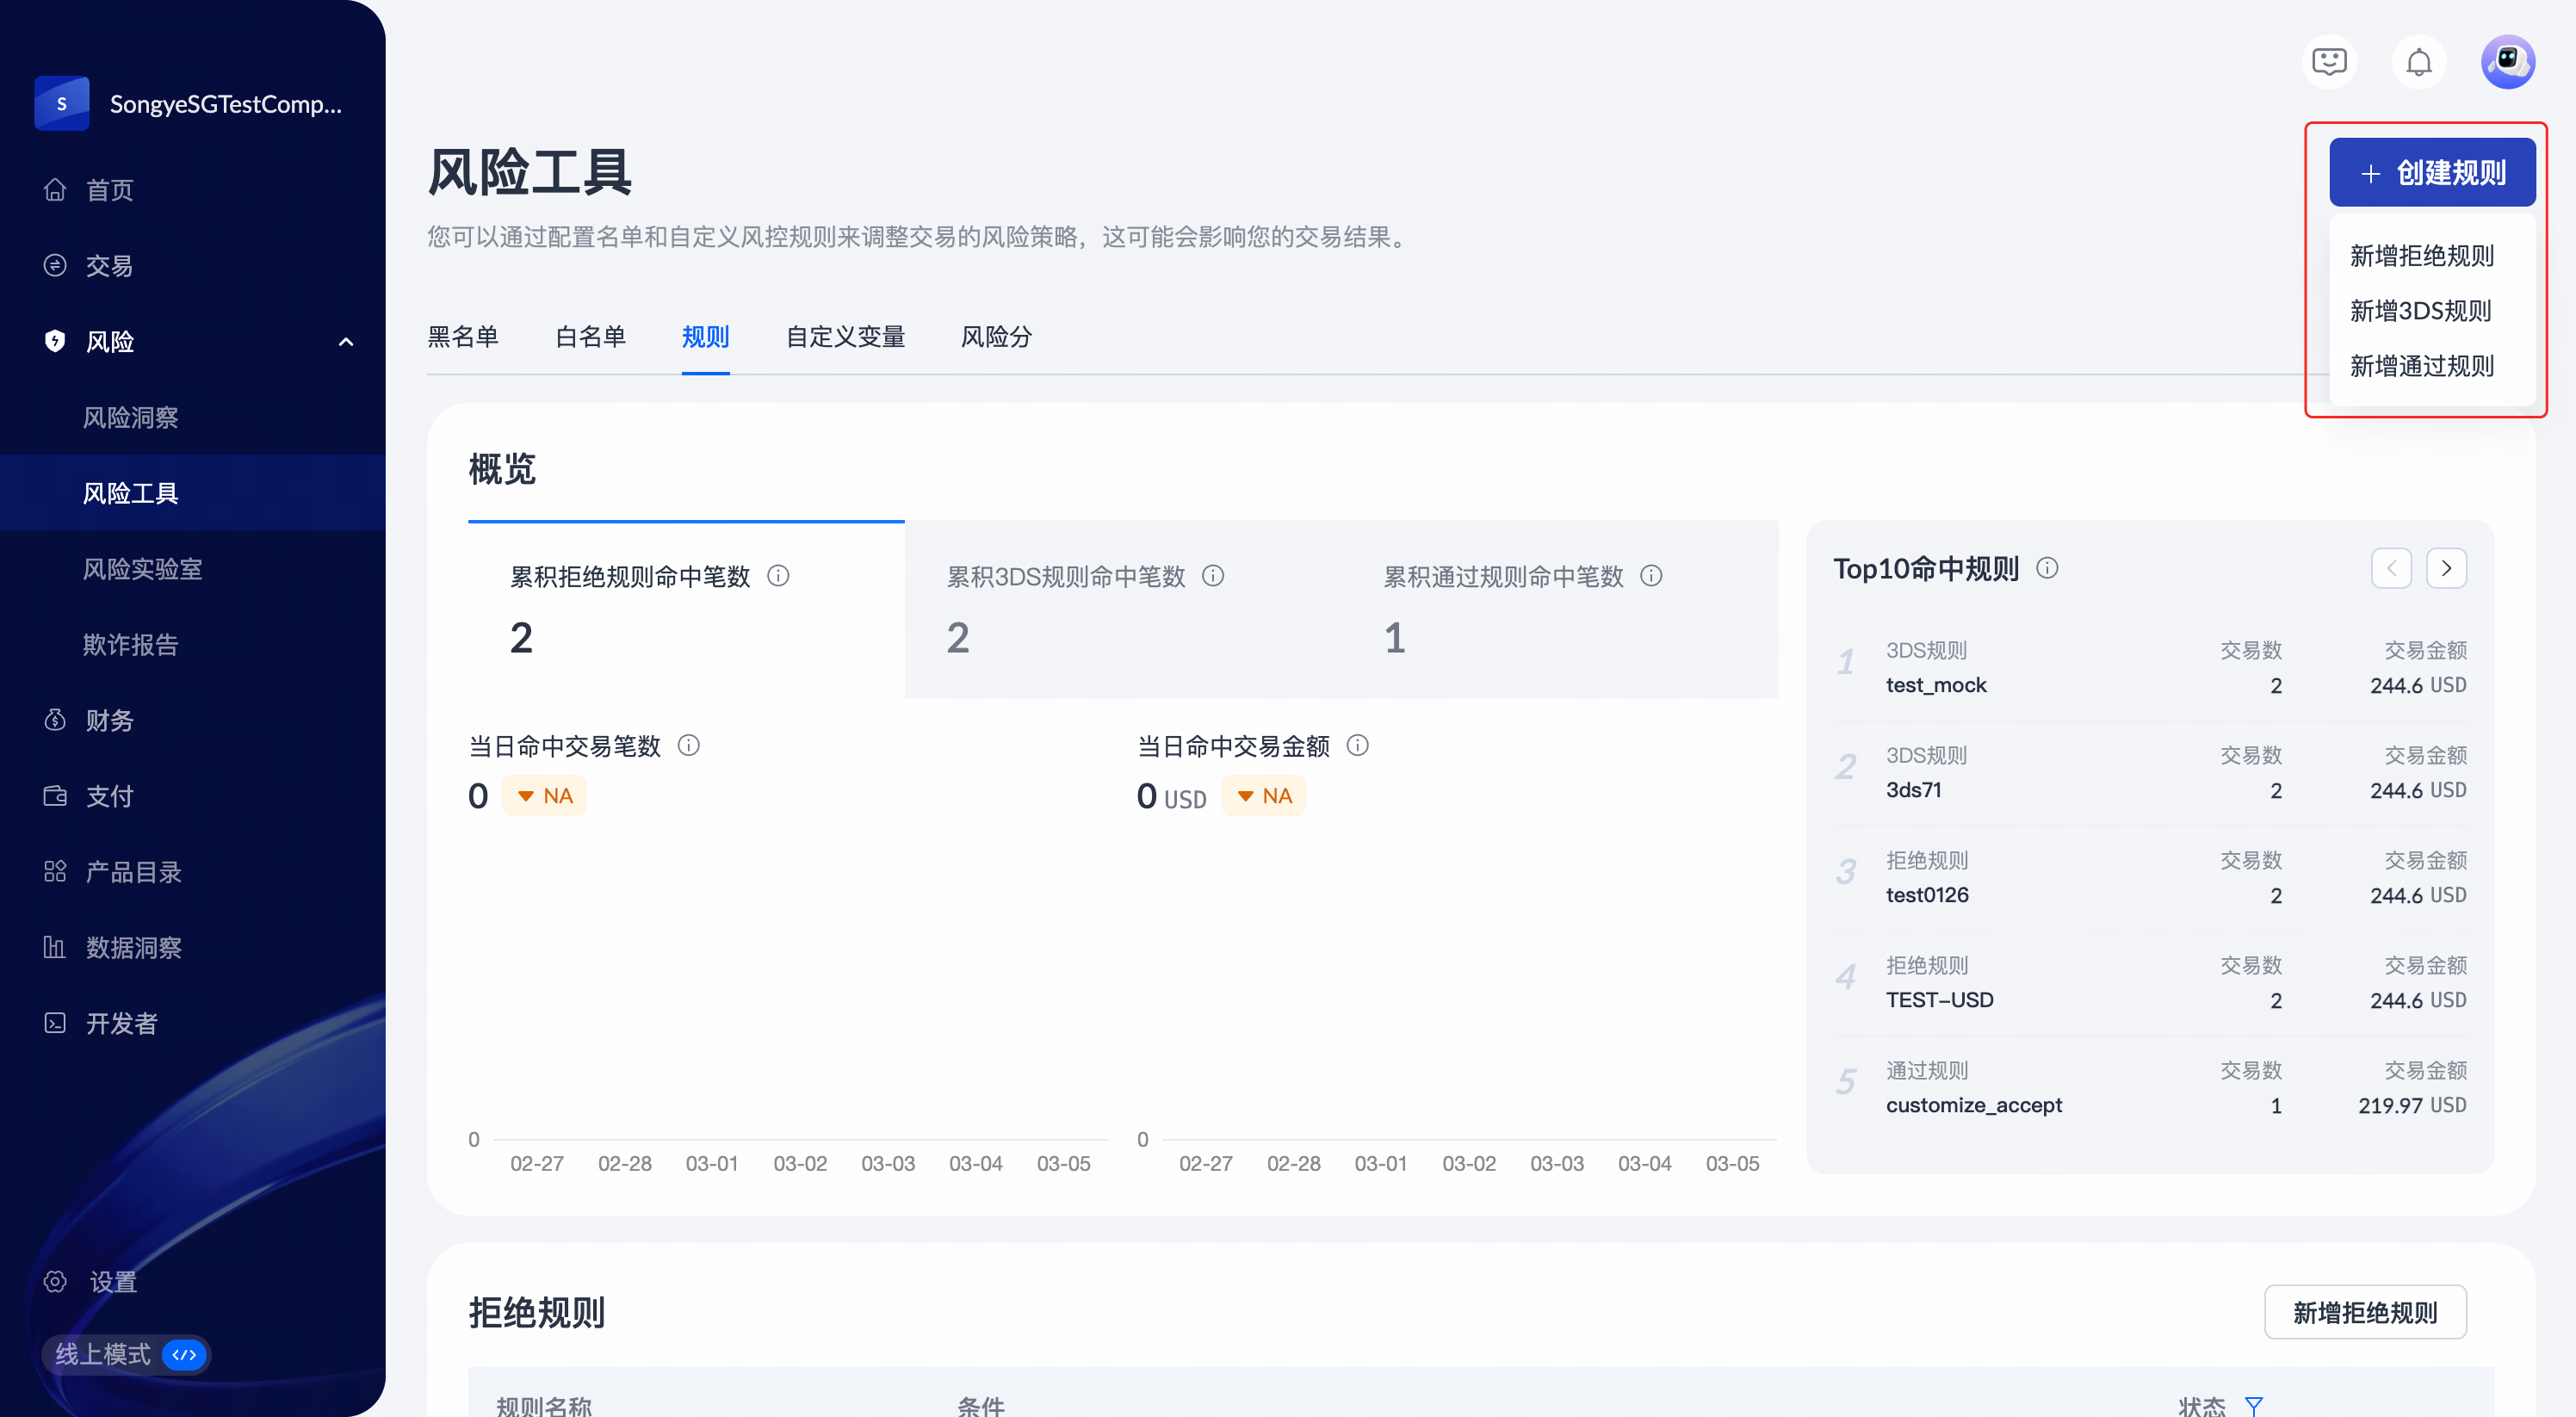The height and width of the screenshot is (1417, 2576).
Task: Click the 新增拒绝规则 outlined button
Action: point(2364,1312)
